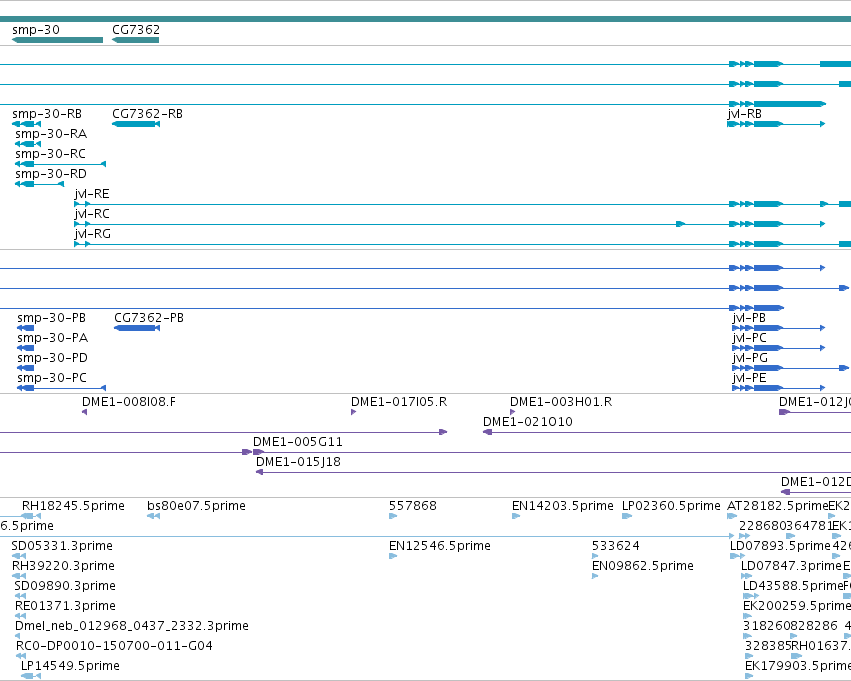Image resolution: width=851 pixels, height=681 pixels.
Task: Click the DME1-008I08.F clone end label
Action: click(129, 402)
